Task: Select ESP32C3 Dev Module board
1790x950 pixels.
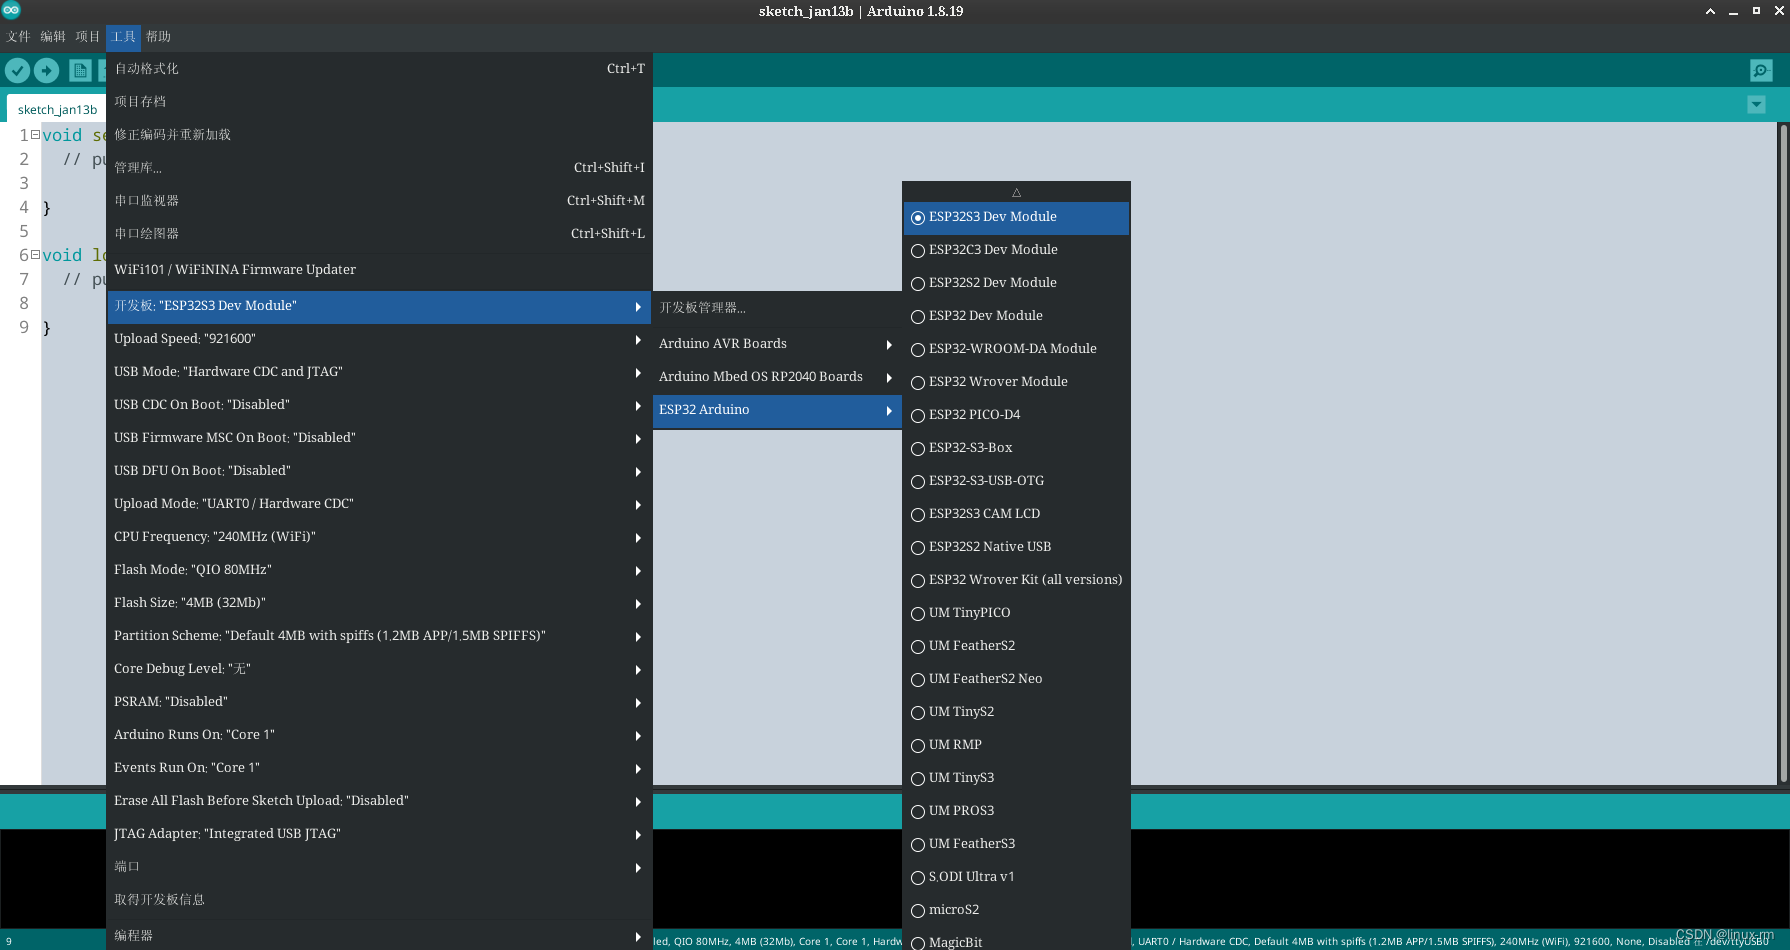Action: coord(1016,250)
